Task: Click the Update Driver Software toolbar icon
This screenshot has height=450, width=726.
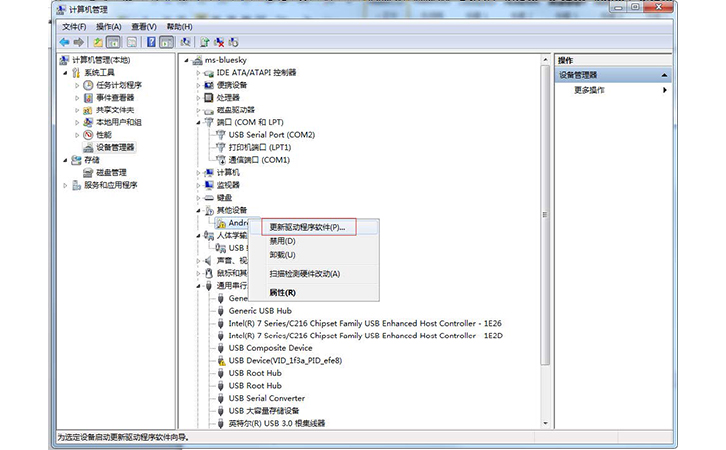Action: coord(205,43)
